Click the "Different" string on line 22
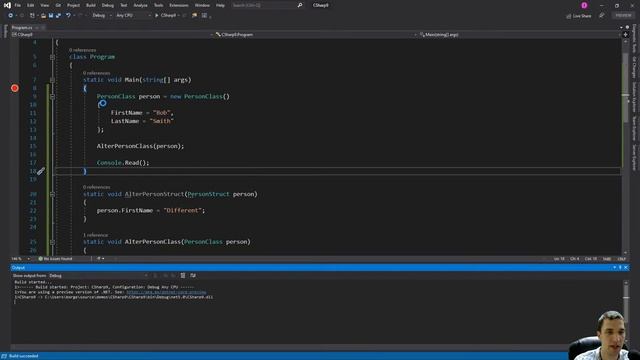This screenshot has width=640, height=360. (183, 211)
